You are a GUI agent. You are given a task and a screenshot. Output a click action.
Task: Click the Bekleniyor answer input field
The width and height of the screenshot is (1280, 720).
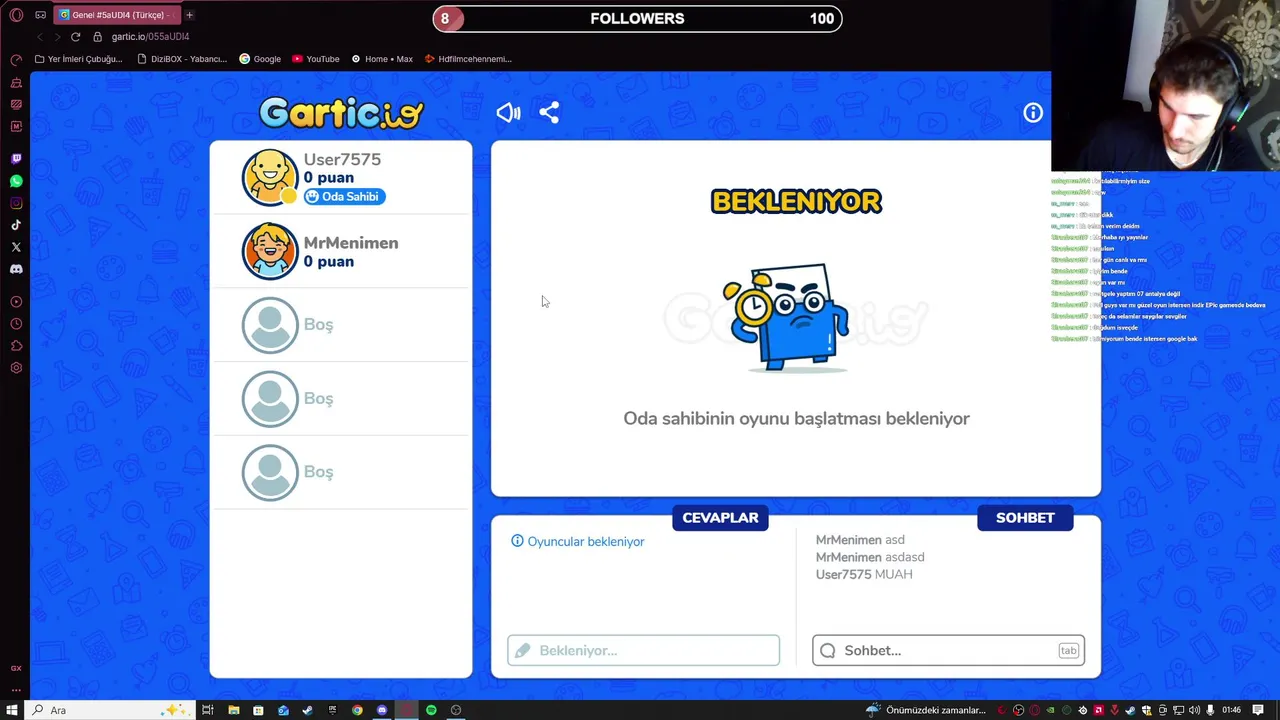click(643, 650)
